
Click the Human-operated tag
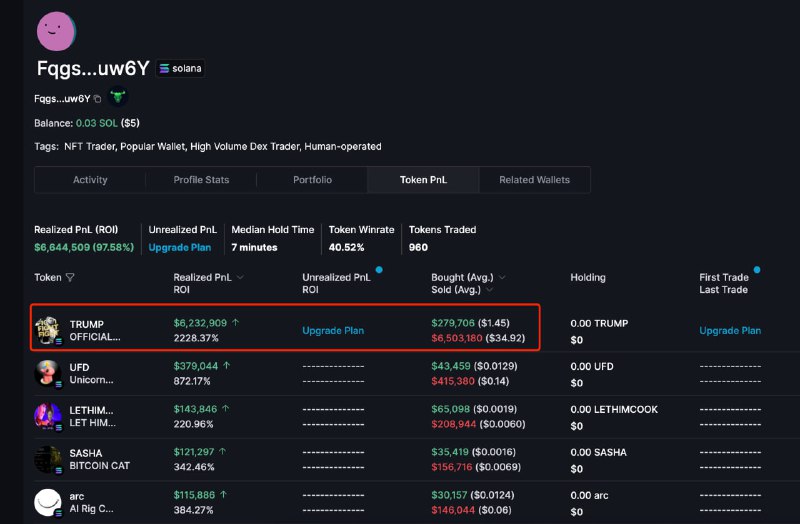(343, 146)
